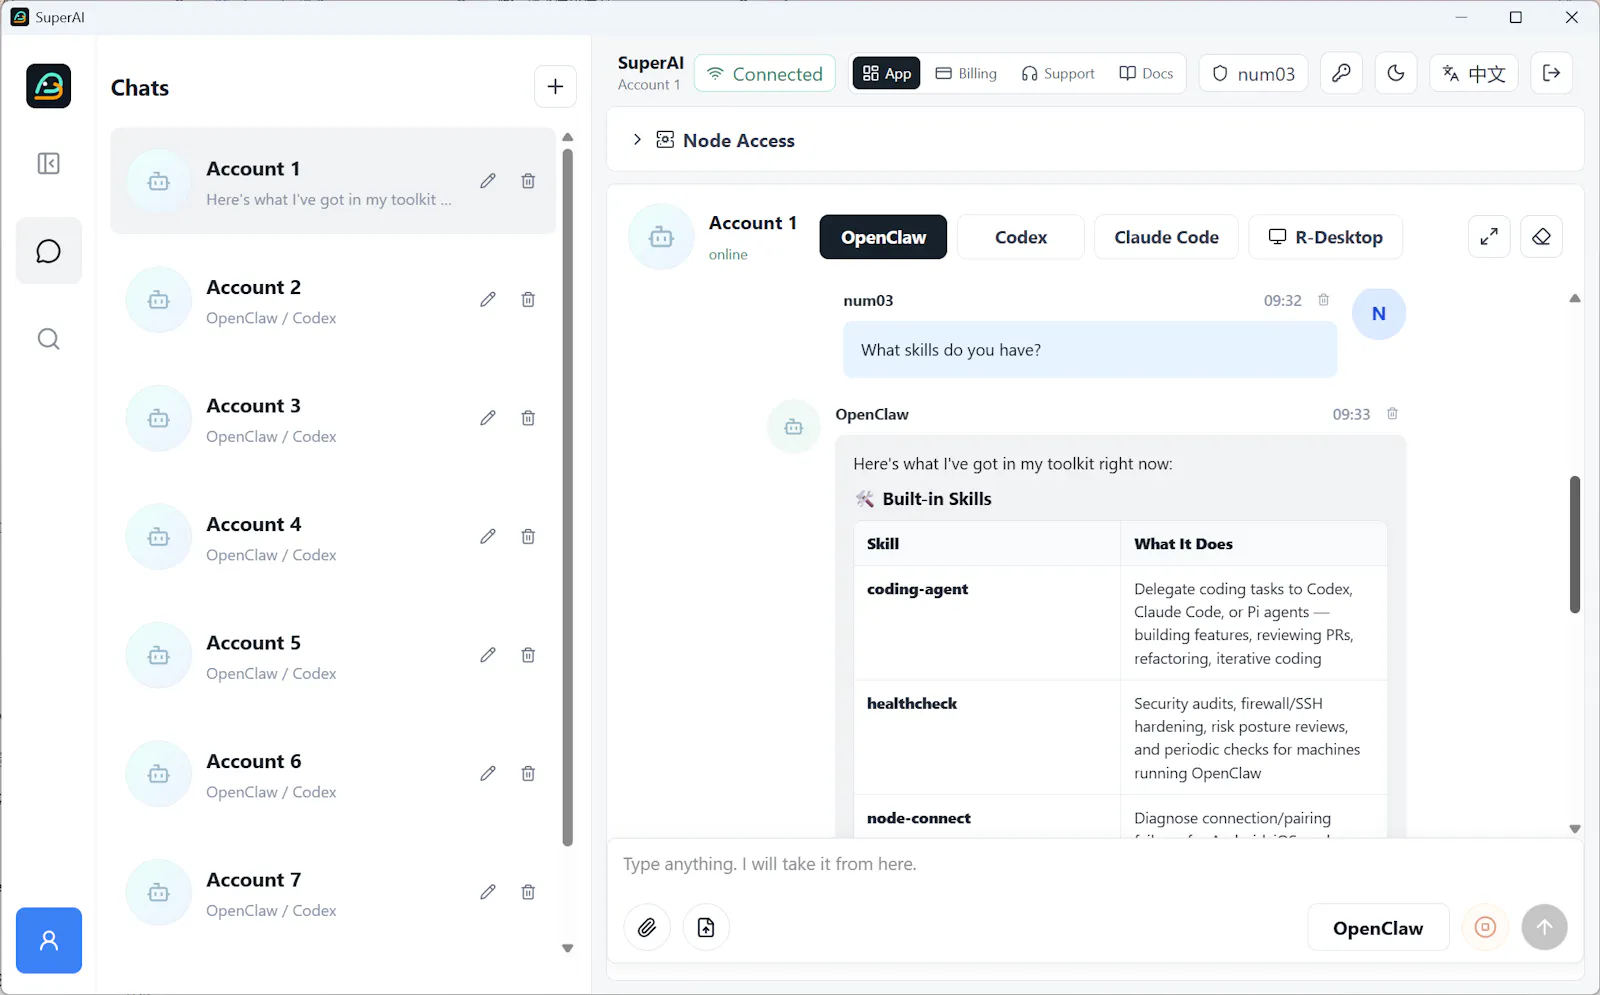Attach a file with paperclip
The height and width of the screenshot is (995, 1600).
[x=647, y=928]
